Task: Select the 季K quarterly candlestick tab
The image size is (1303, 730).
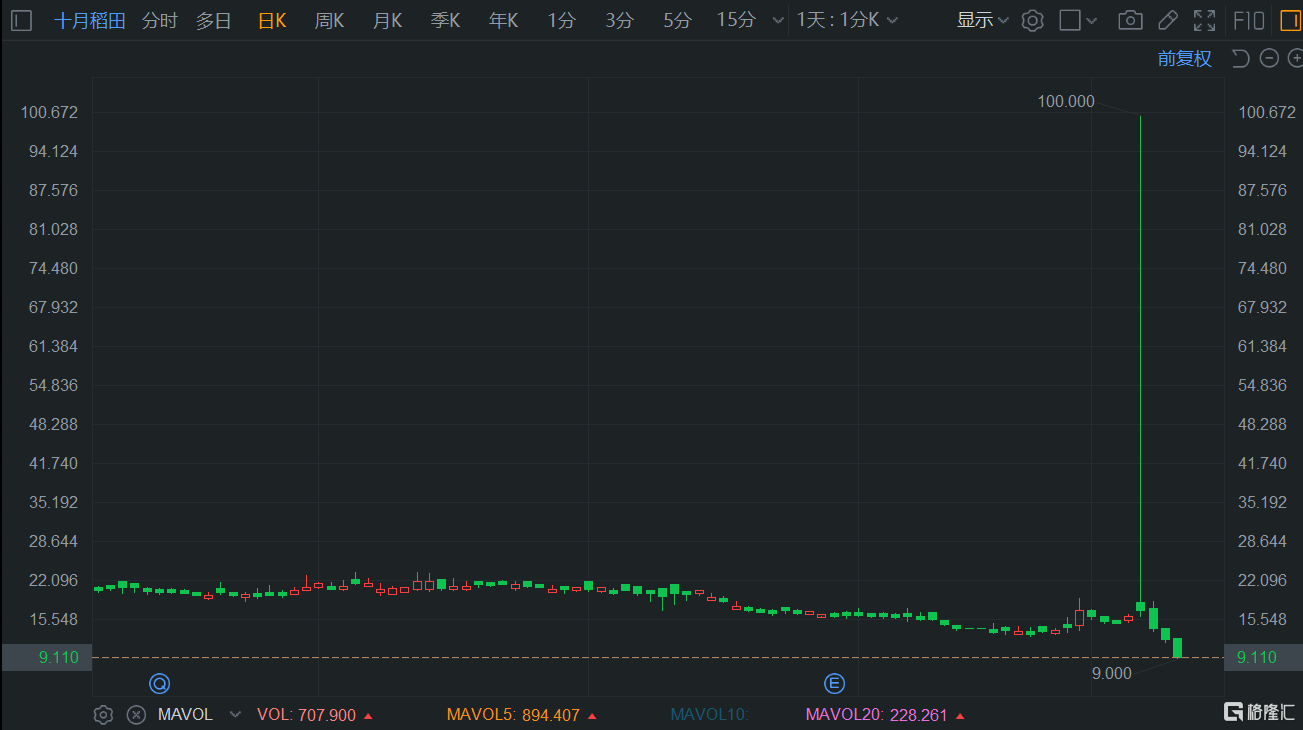Action: (x=445, y=20)
